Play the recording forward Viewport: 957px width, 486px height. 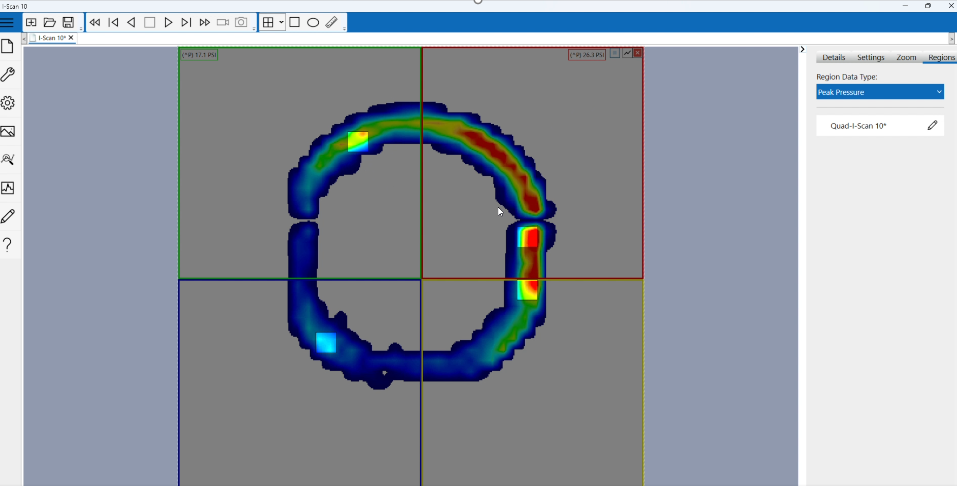pos(168,23)
